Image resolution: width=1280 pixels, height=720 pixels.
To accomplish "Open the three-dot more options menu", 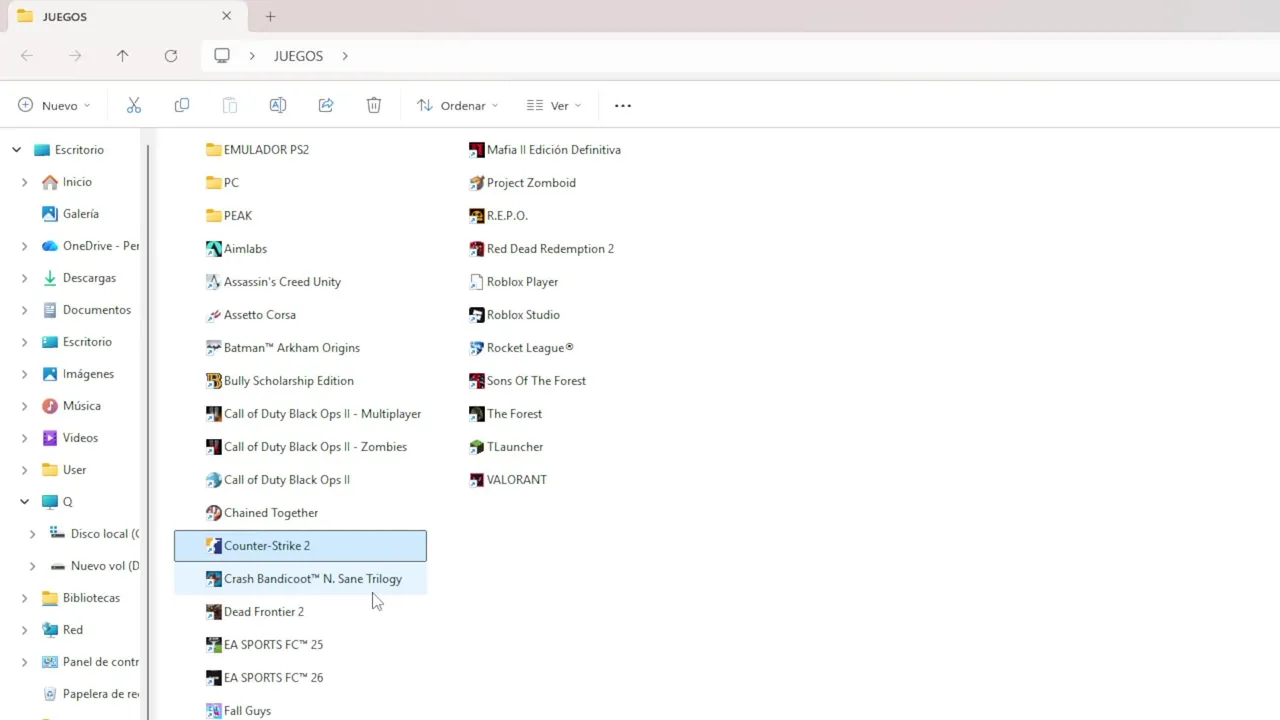I will pyautogui.click(x=623, y=105).
